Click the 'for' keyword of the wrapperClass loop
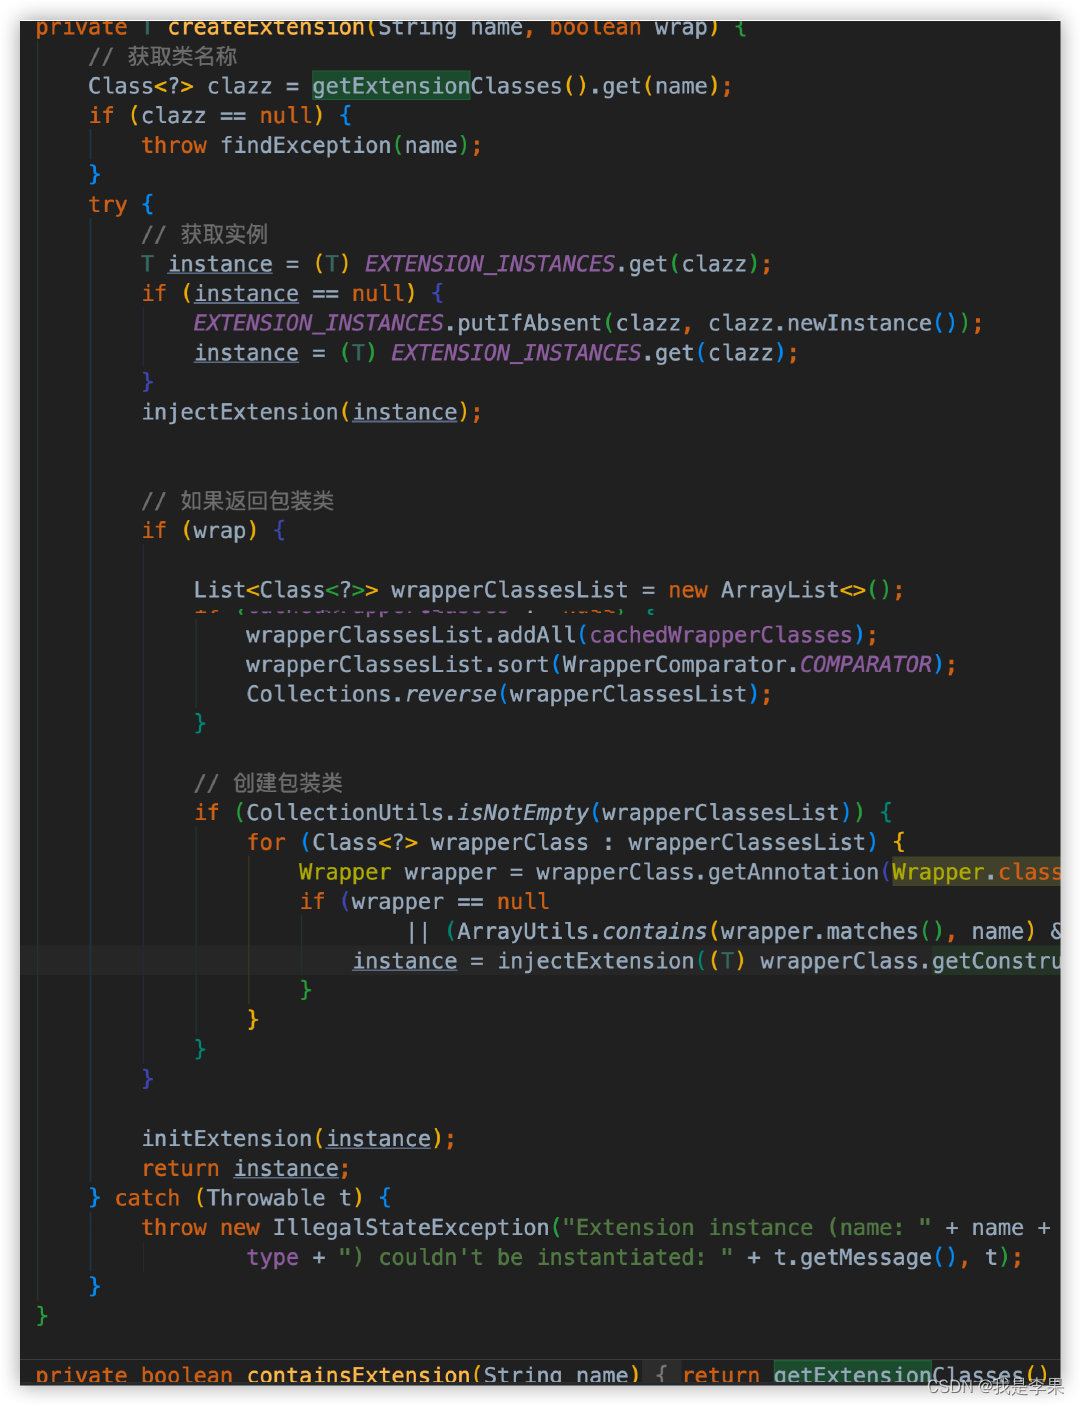 coord(266,843)
